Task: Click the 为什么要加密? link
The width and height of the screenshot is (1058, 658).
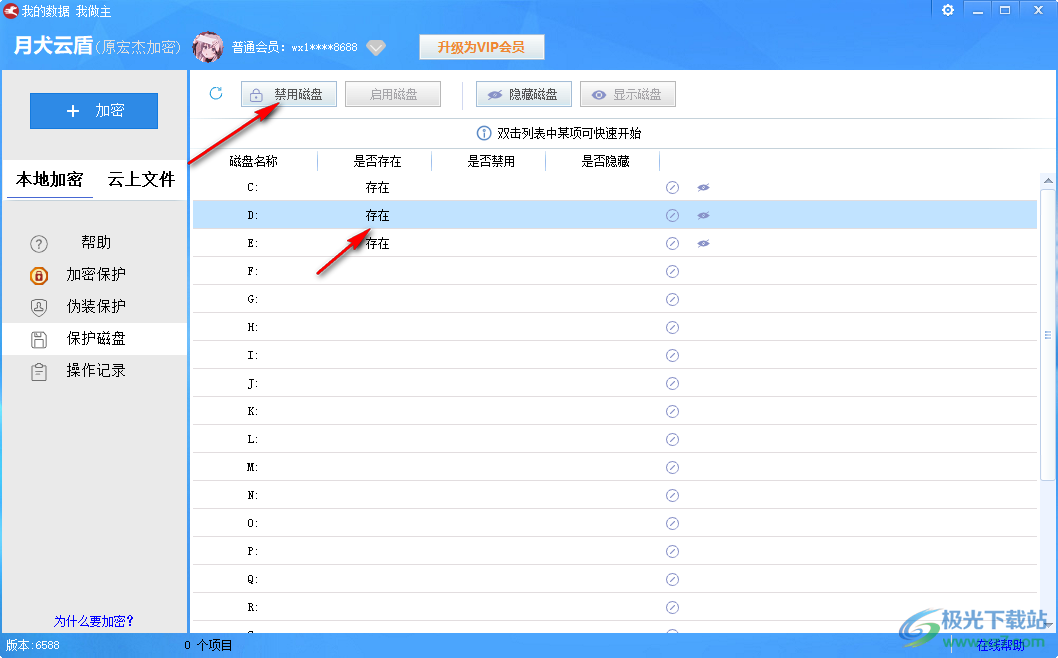Action: (94, 621)
